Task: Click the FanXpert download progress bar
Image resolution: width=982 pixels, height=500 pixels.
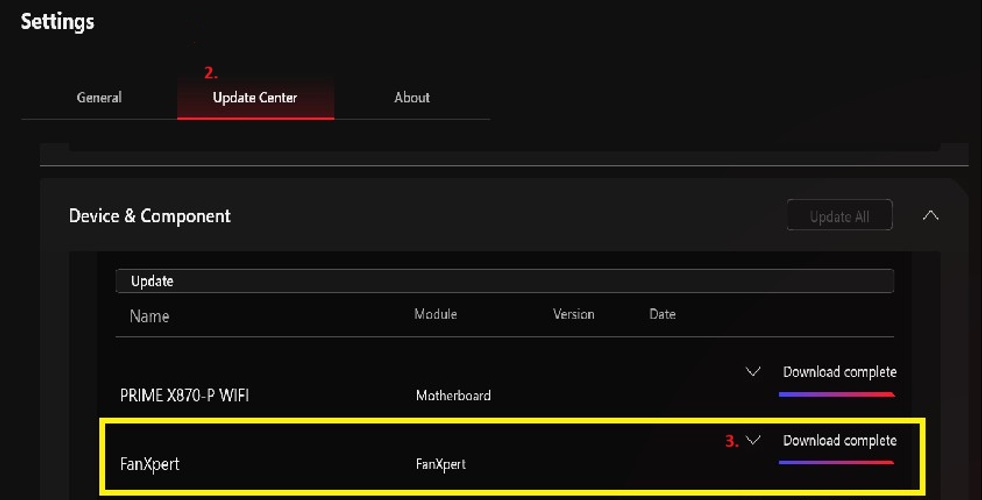Action: click(837, 462)
